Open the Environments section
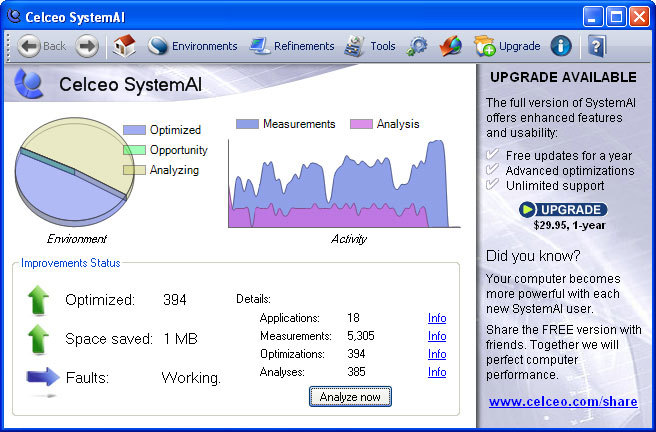Screen dimensions: 656x432 pyautogui.click(x=192, y=46)
